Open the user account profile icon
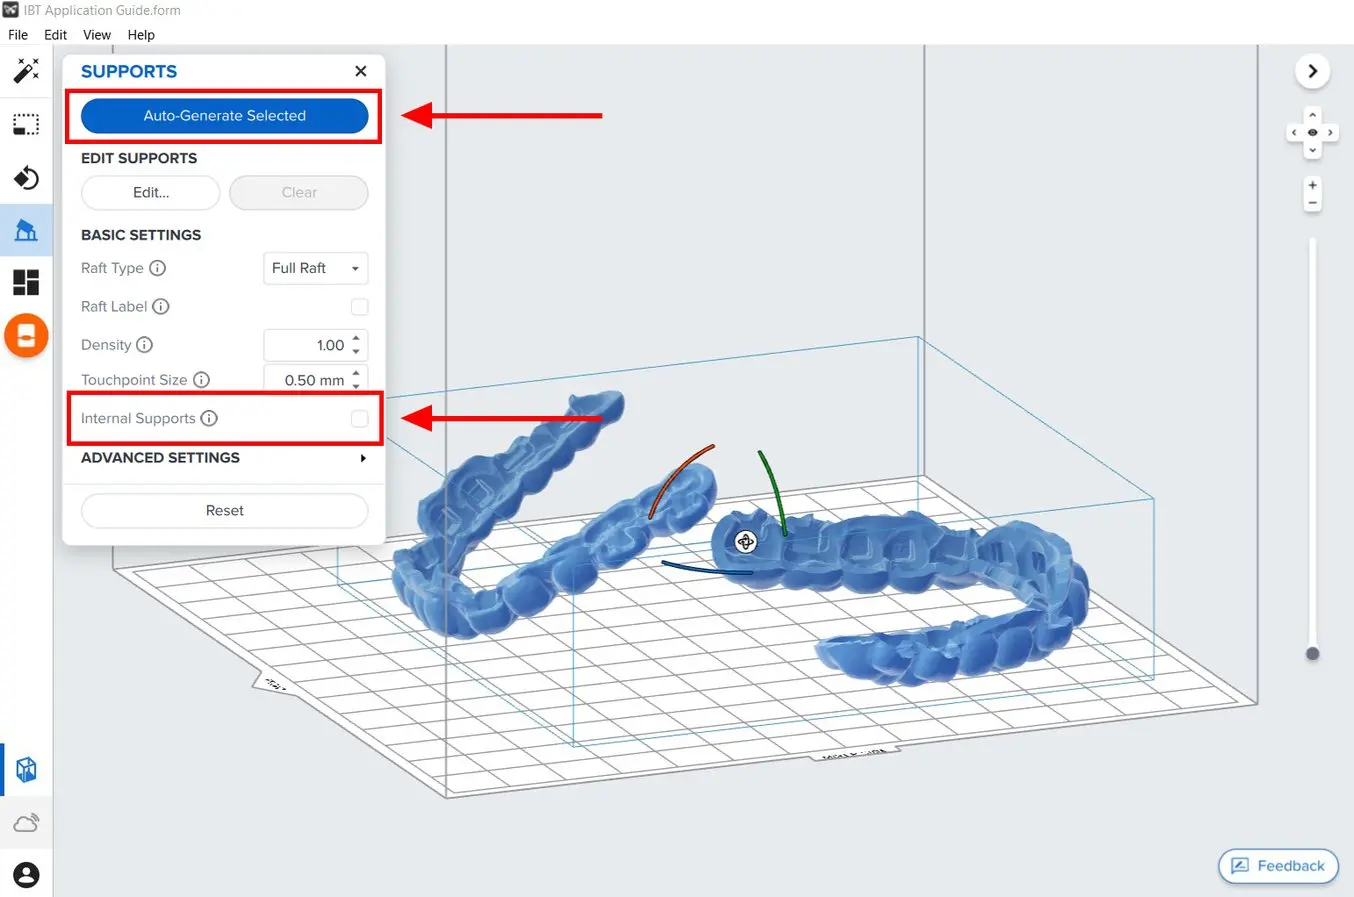 [x=26, y=875]
